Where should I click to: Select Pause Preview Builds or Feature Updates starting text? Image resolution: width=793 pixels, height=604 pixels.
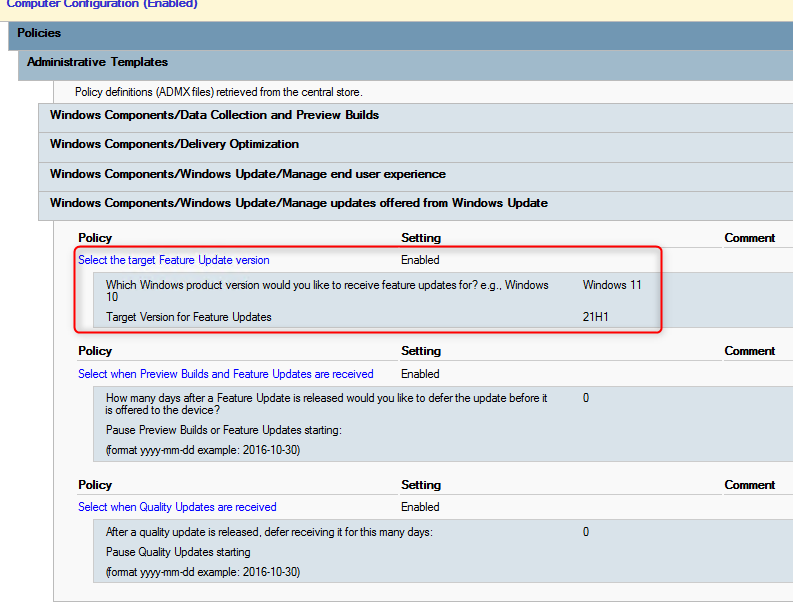coord(224,430)
